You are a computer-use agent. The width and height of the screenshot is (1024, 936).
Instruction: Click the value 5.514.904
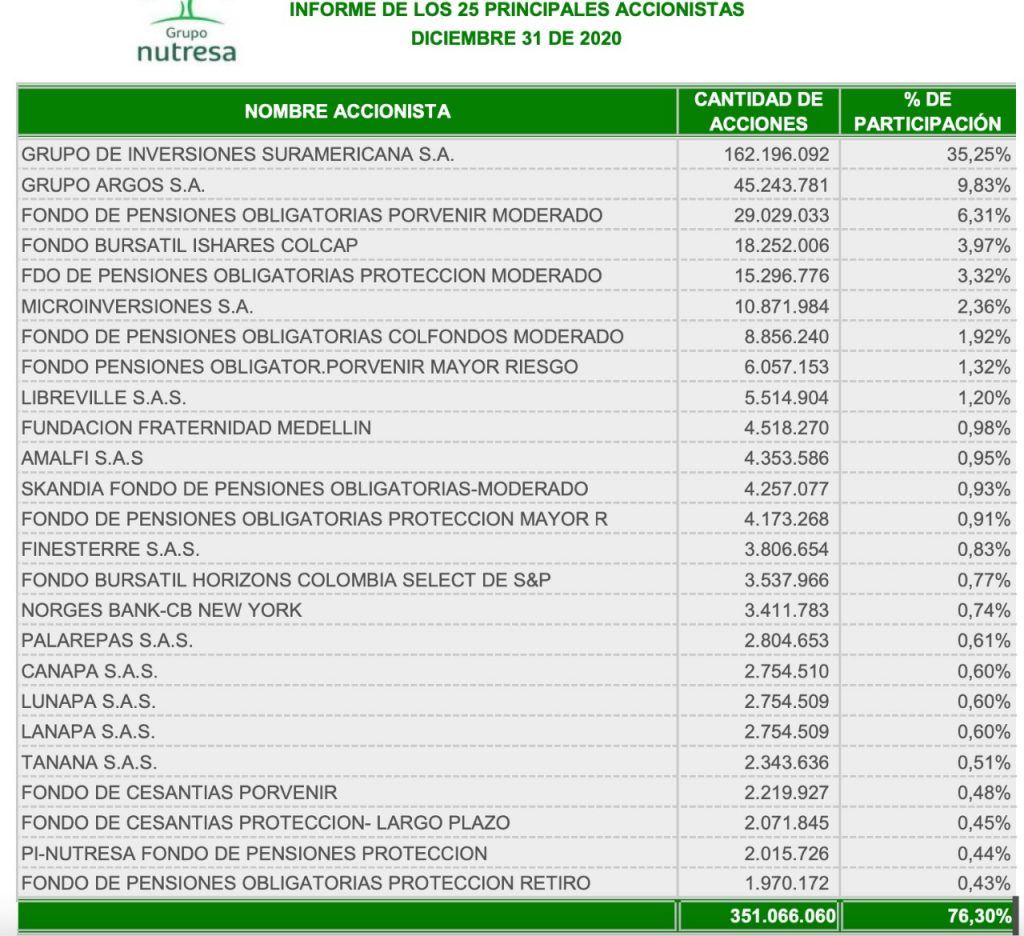point(786,398)
